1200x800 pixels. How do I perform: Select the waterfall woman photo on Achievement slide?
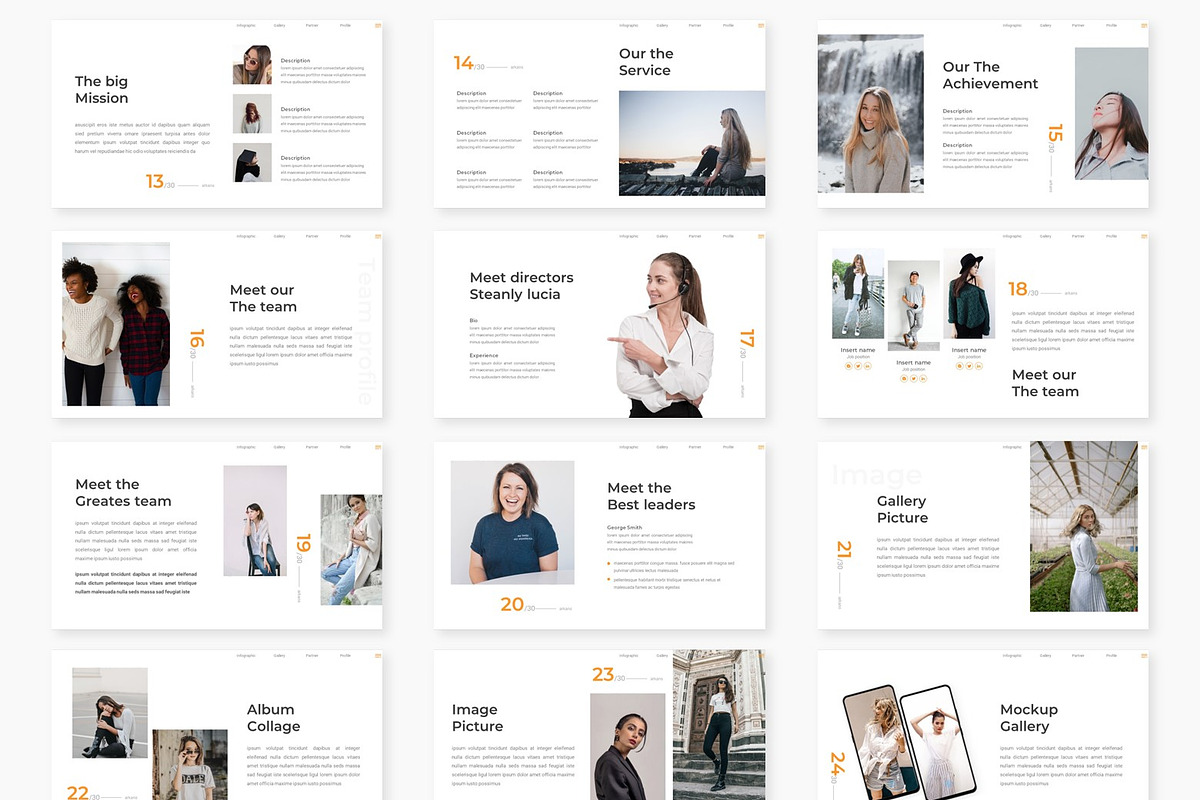pyautogui.click(x=870, y=114)
